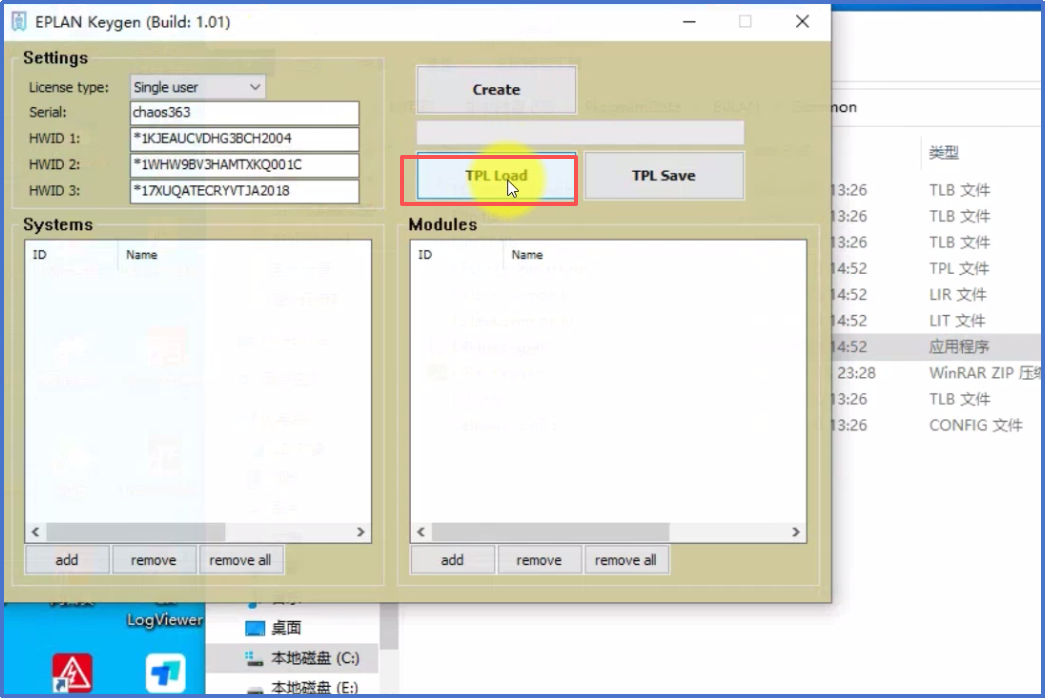The image size is (1046, 700).
Task: Open the License type dropdown
Action: pos(197,87)
